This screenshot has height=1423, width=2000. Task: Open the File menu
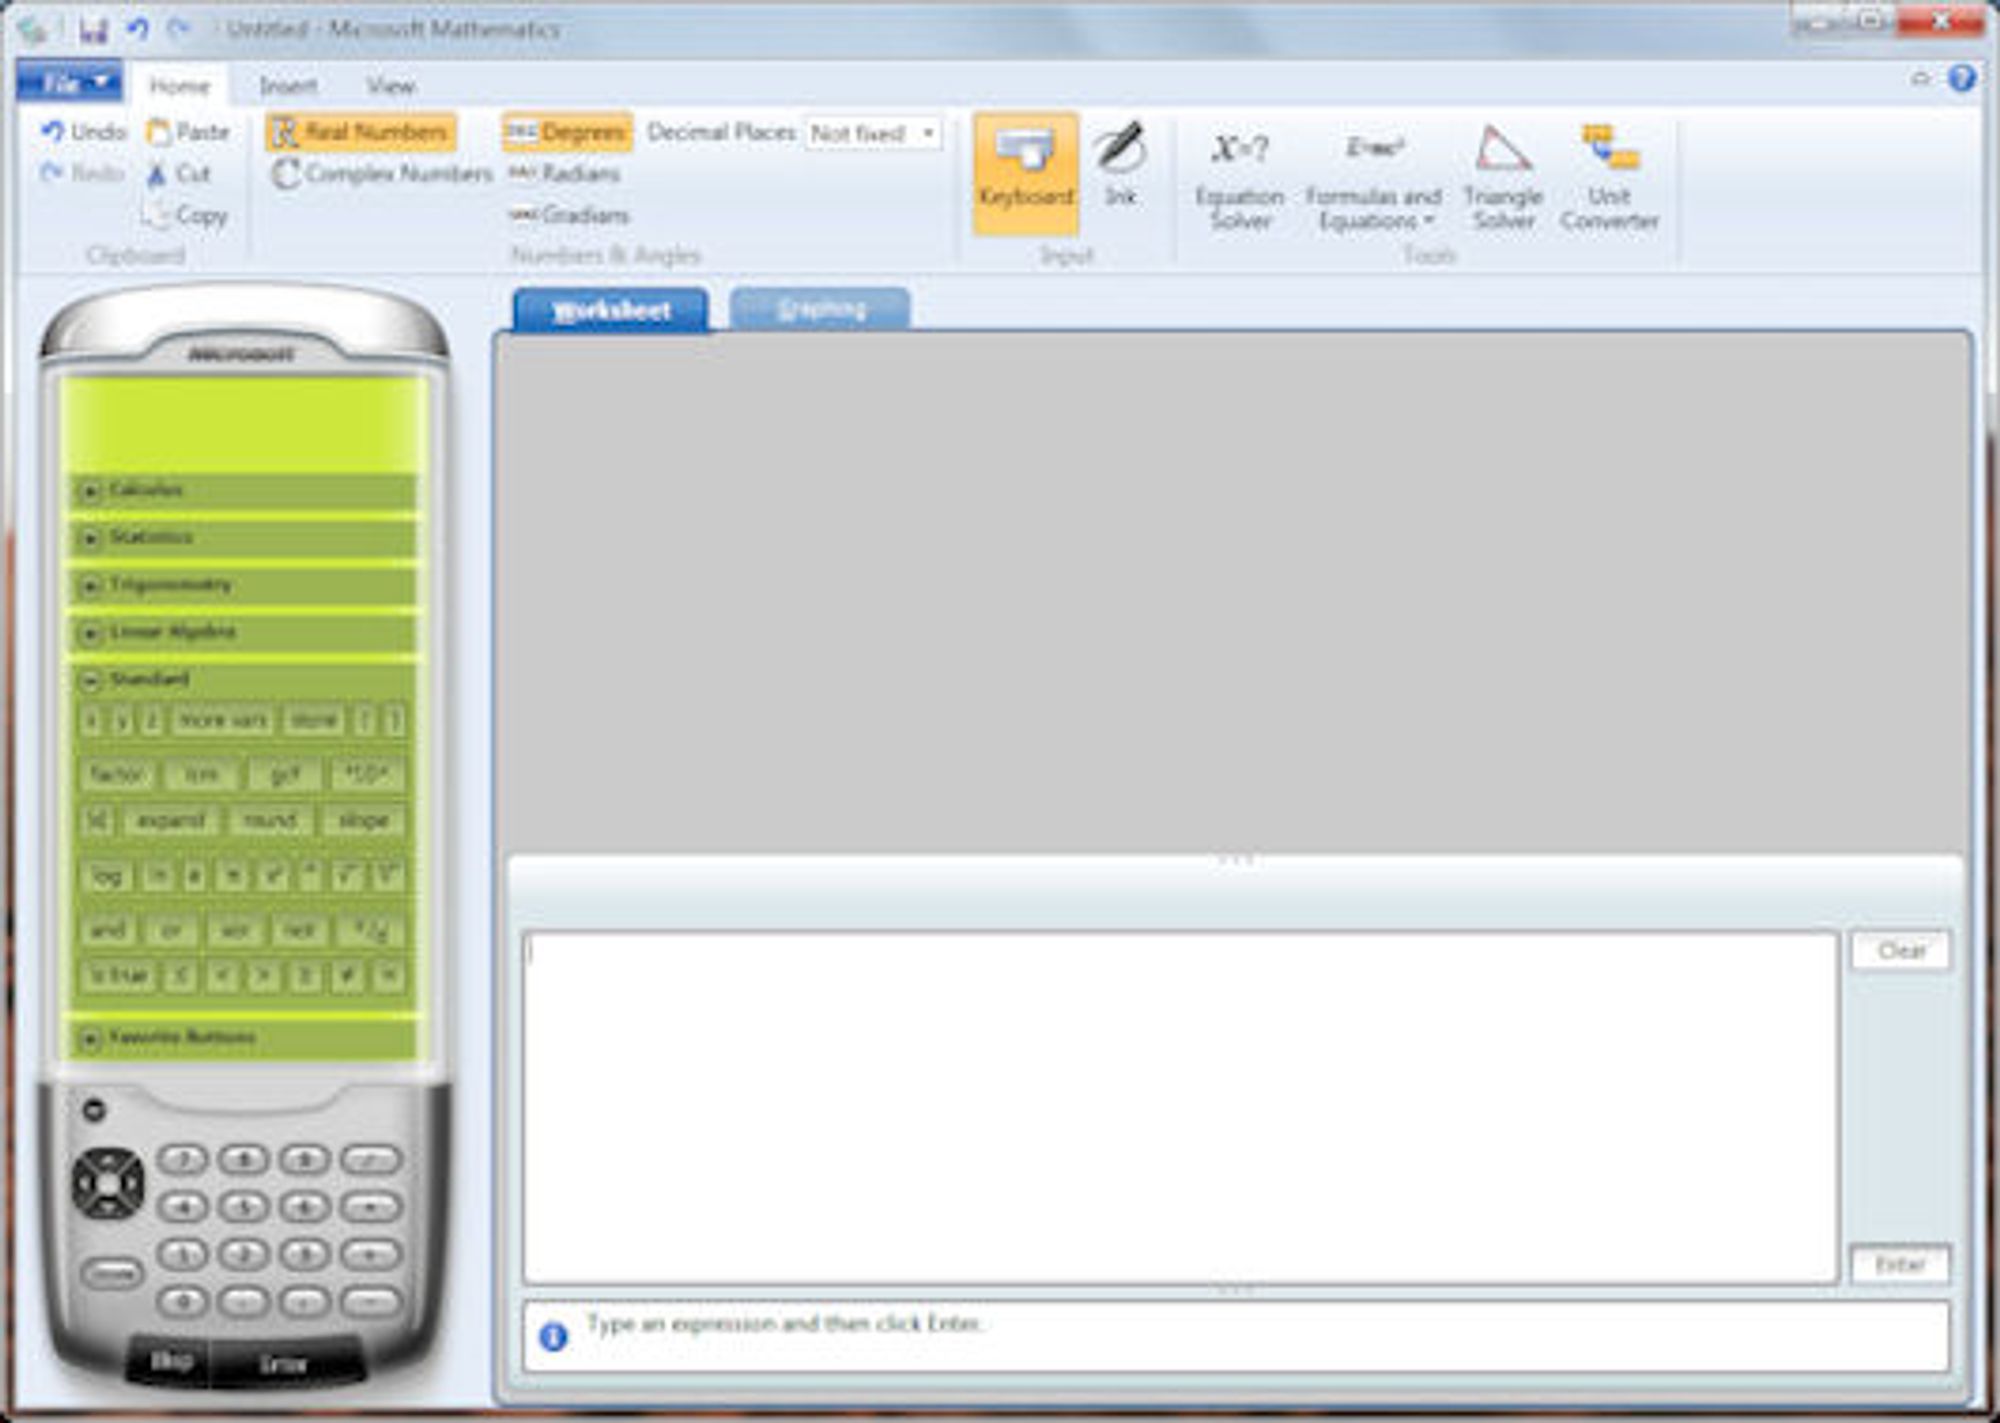click(69, 83)
